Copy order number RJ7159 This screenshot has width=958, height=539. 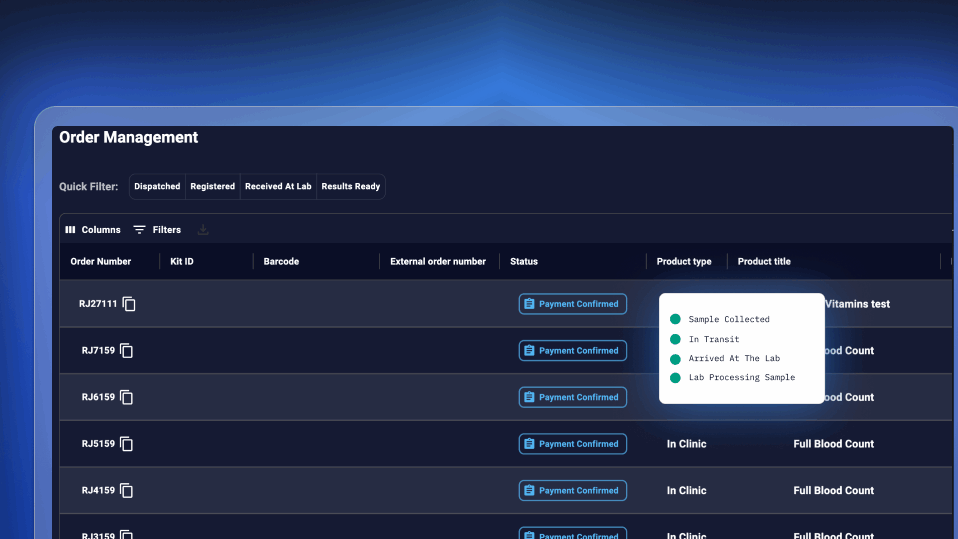127,351
